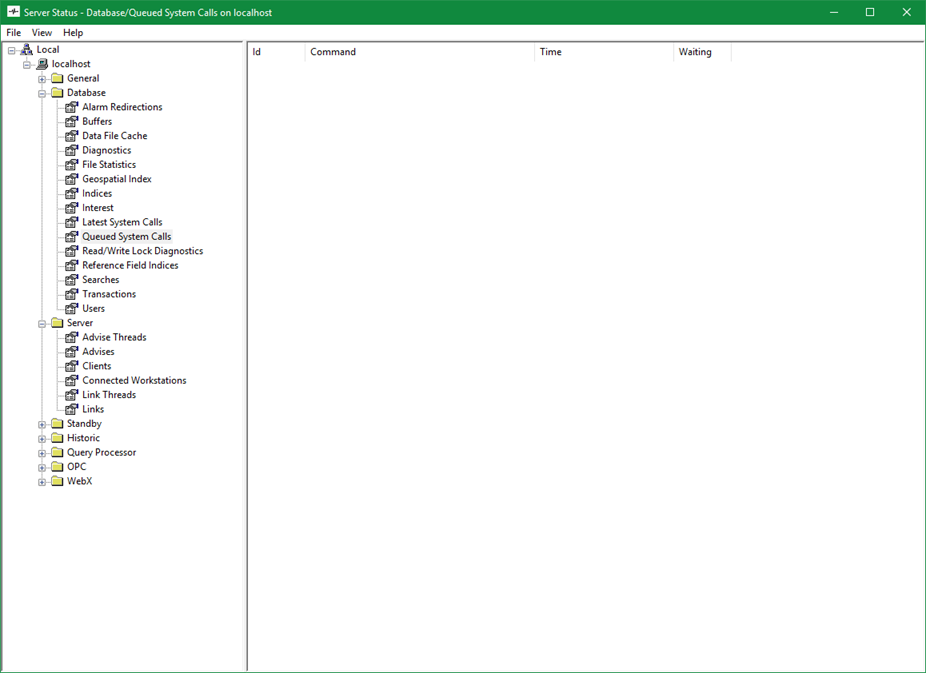The image size is (926, 673).
Task: Click the Historic folder icon
Action: point(57,438)
